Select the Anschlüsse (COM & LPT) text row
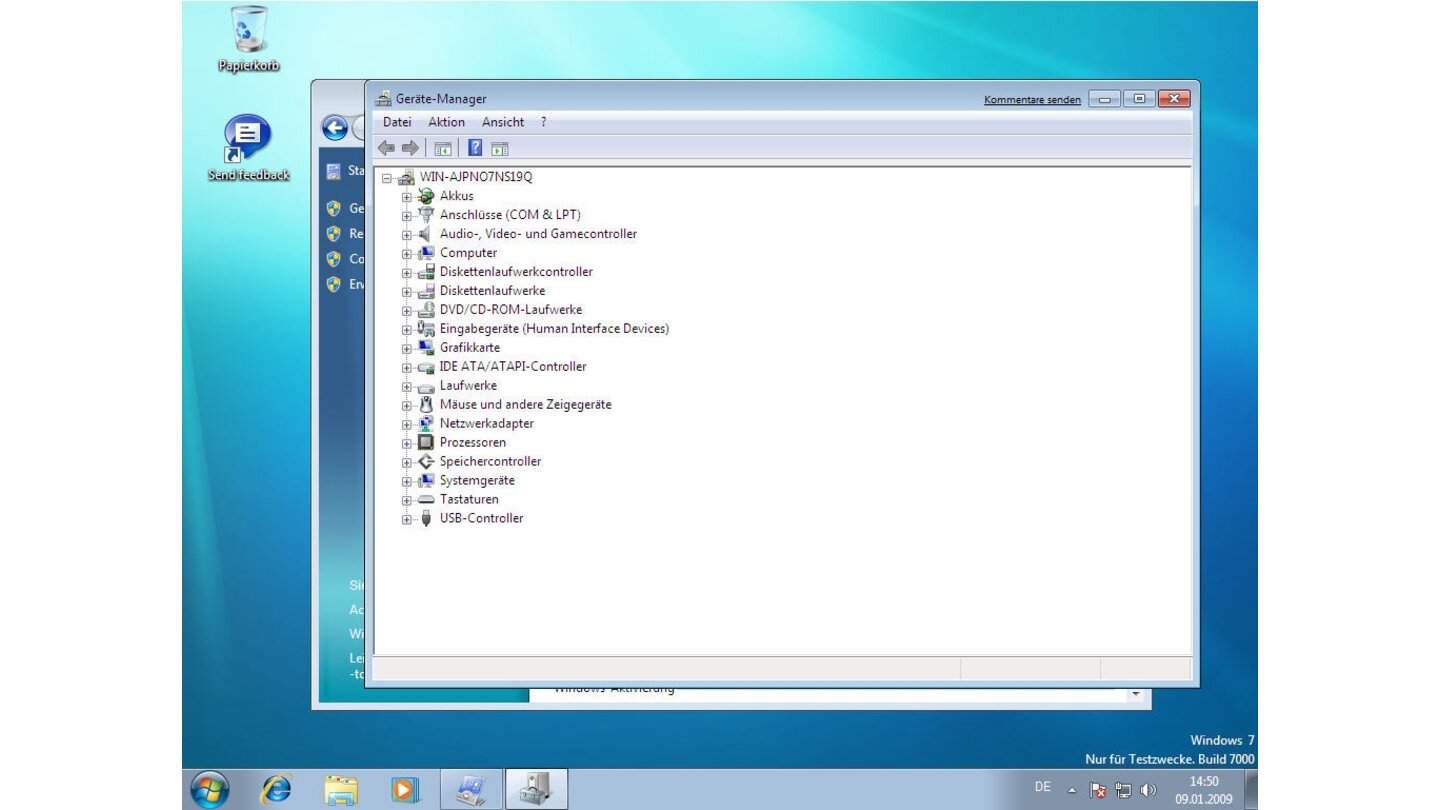1440x810 pixels. coord(510,215)
